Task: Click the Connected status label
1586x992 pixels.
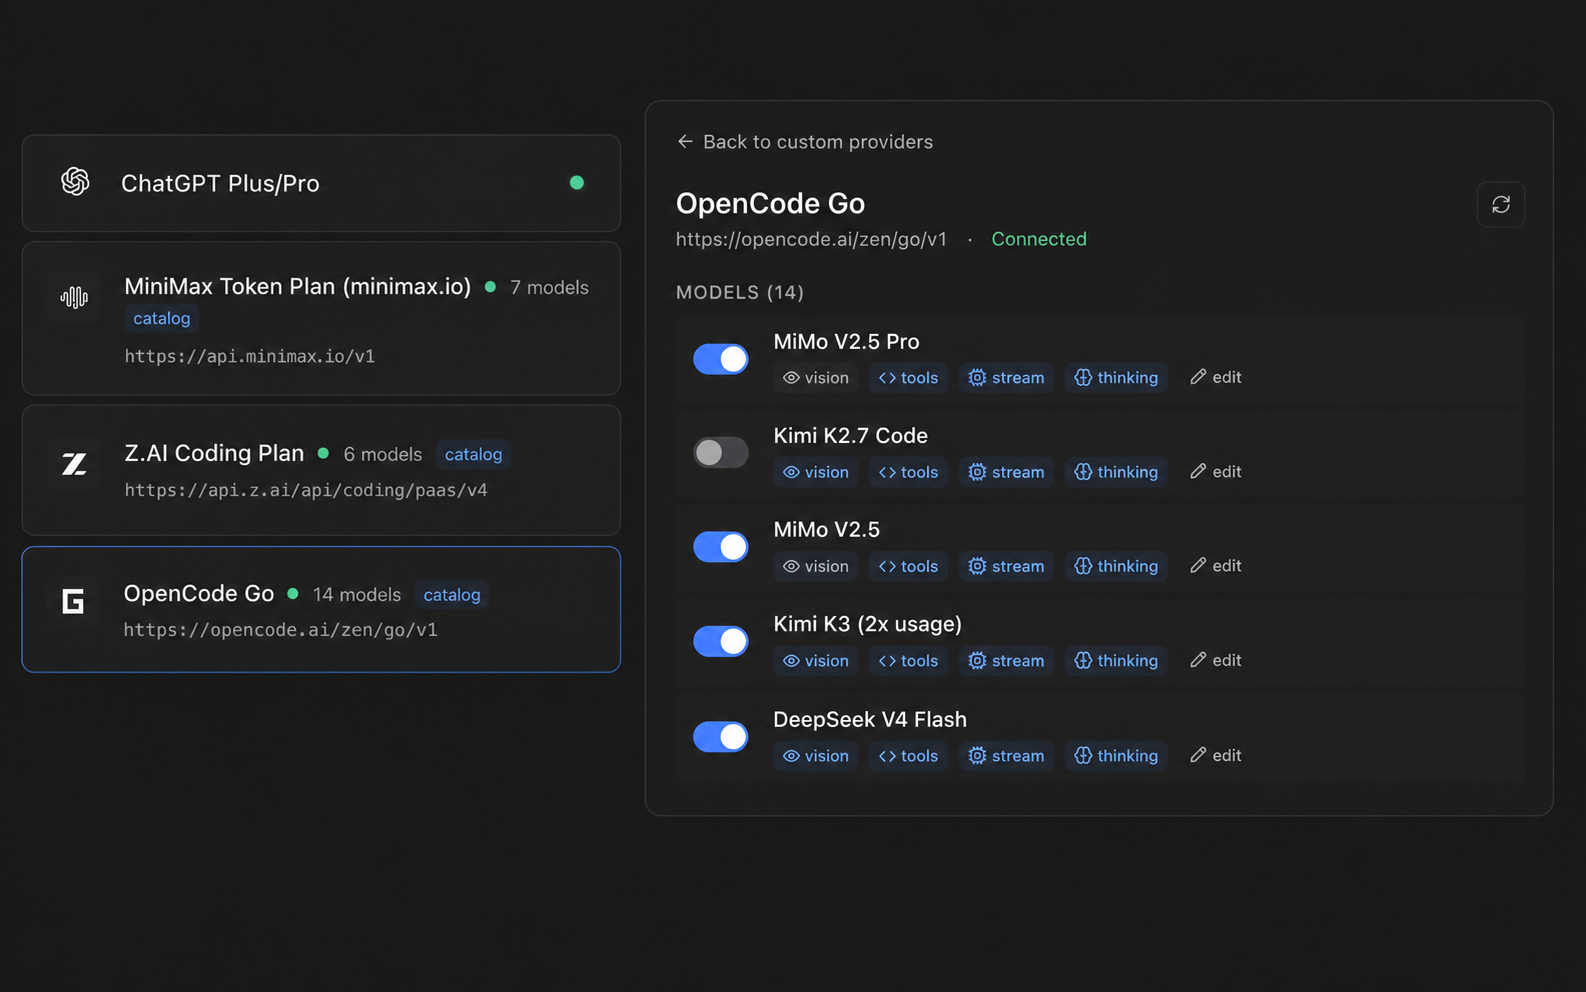Action: tap(1039, 239)
